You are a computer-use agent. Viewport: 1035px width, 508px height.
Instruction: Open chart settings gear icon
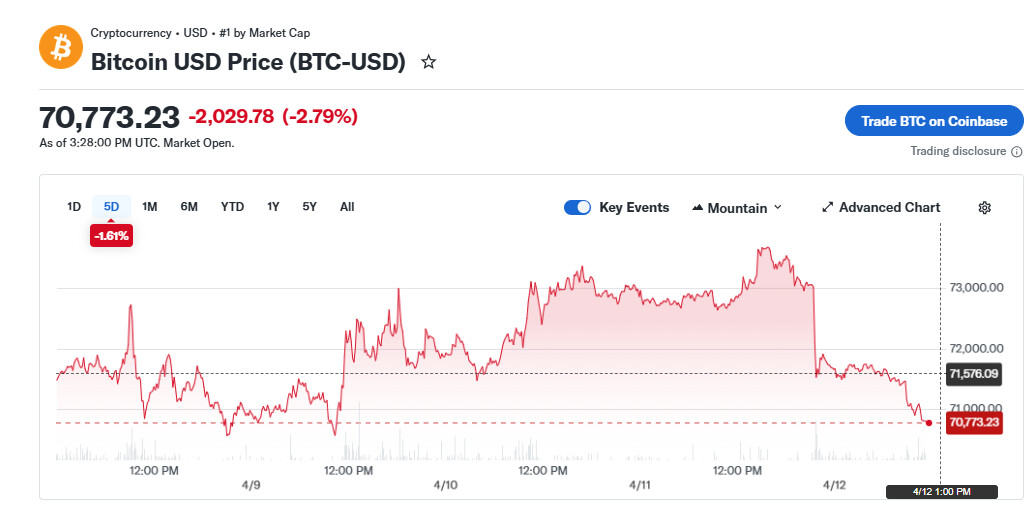pos(984,208)
